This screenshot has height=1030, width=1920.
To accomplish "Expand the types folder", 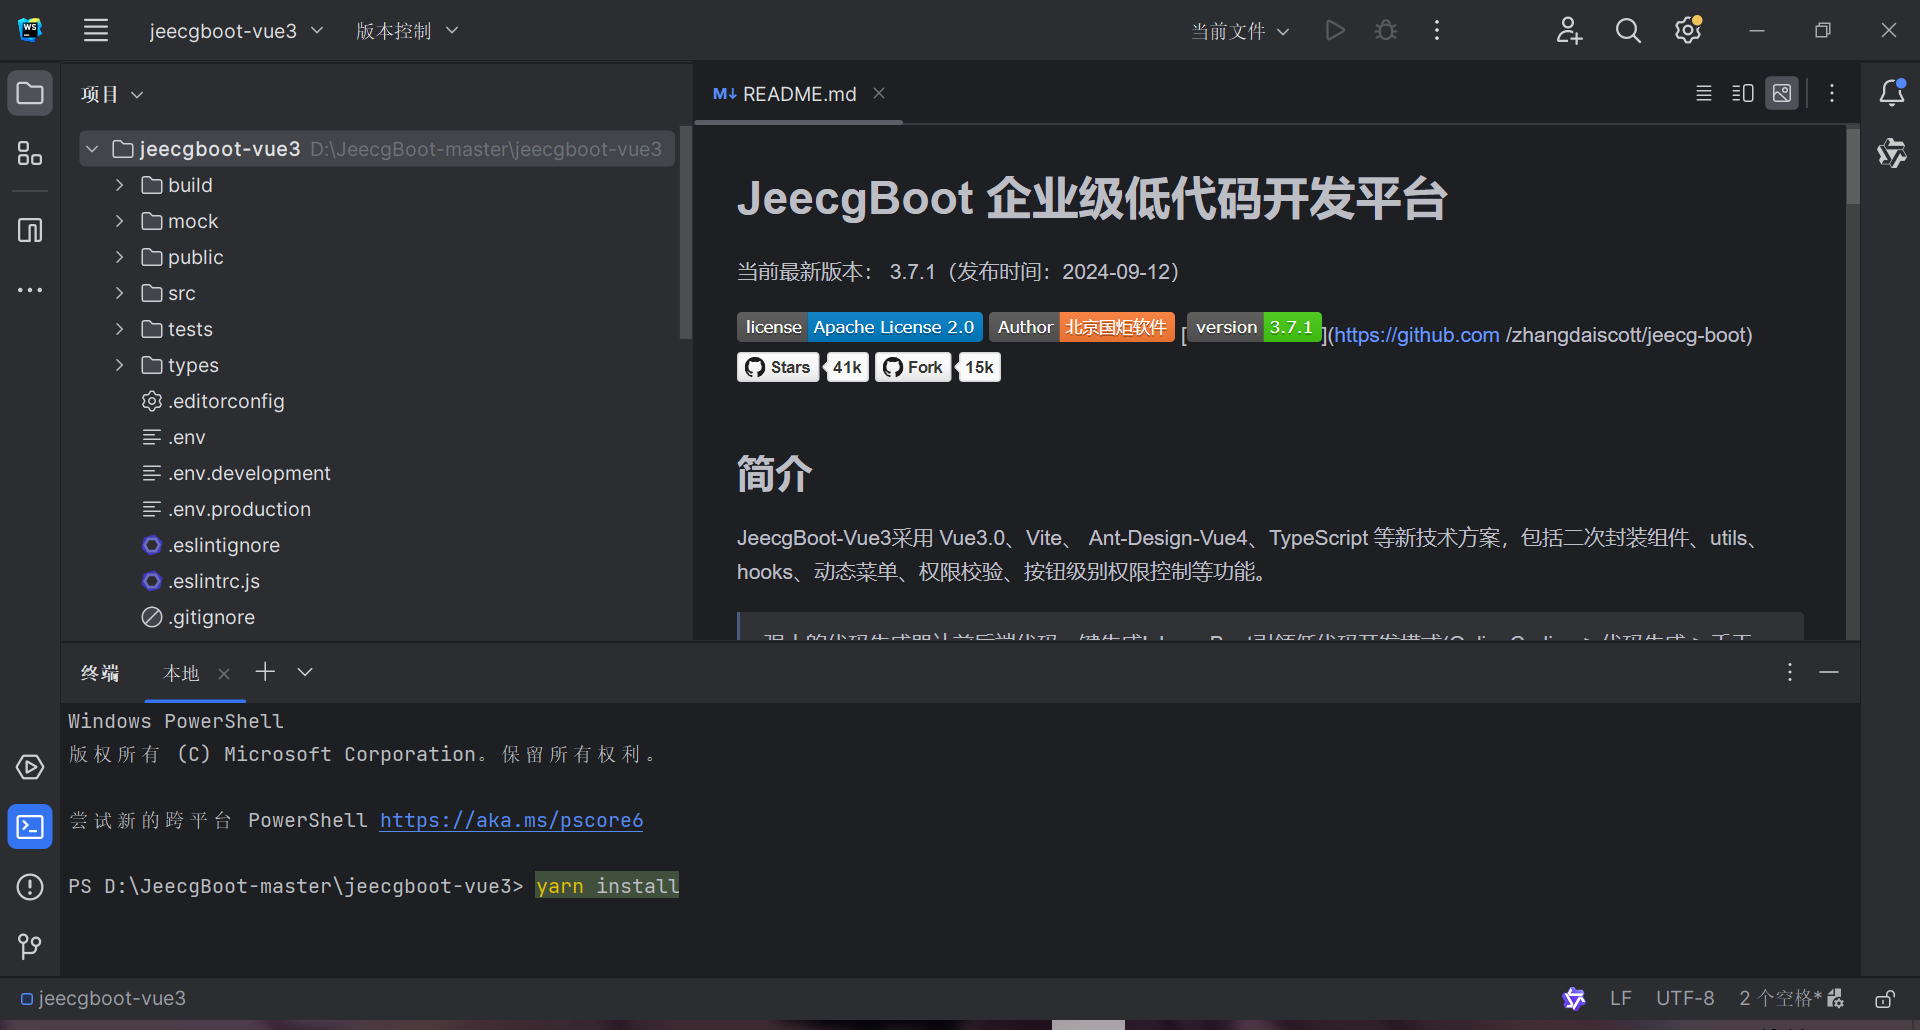I will click(119, 365).
